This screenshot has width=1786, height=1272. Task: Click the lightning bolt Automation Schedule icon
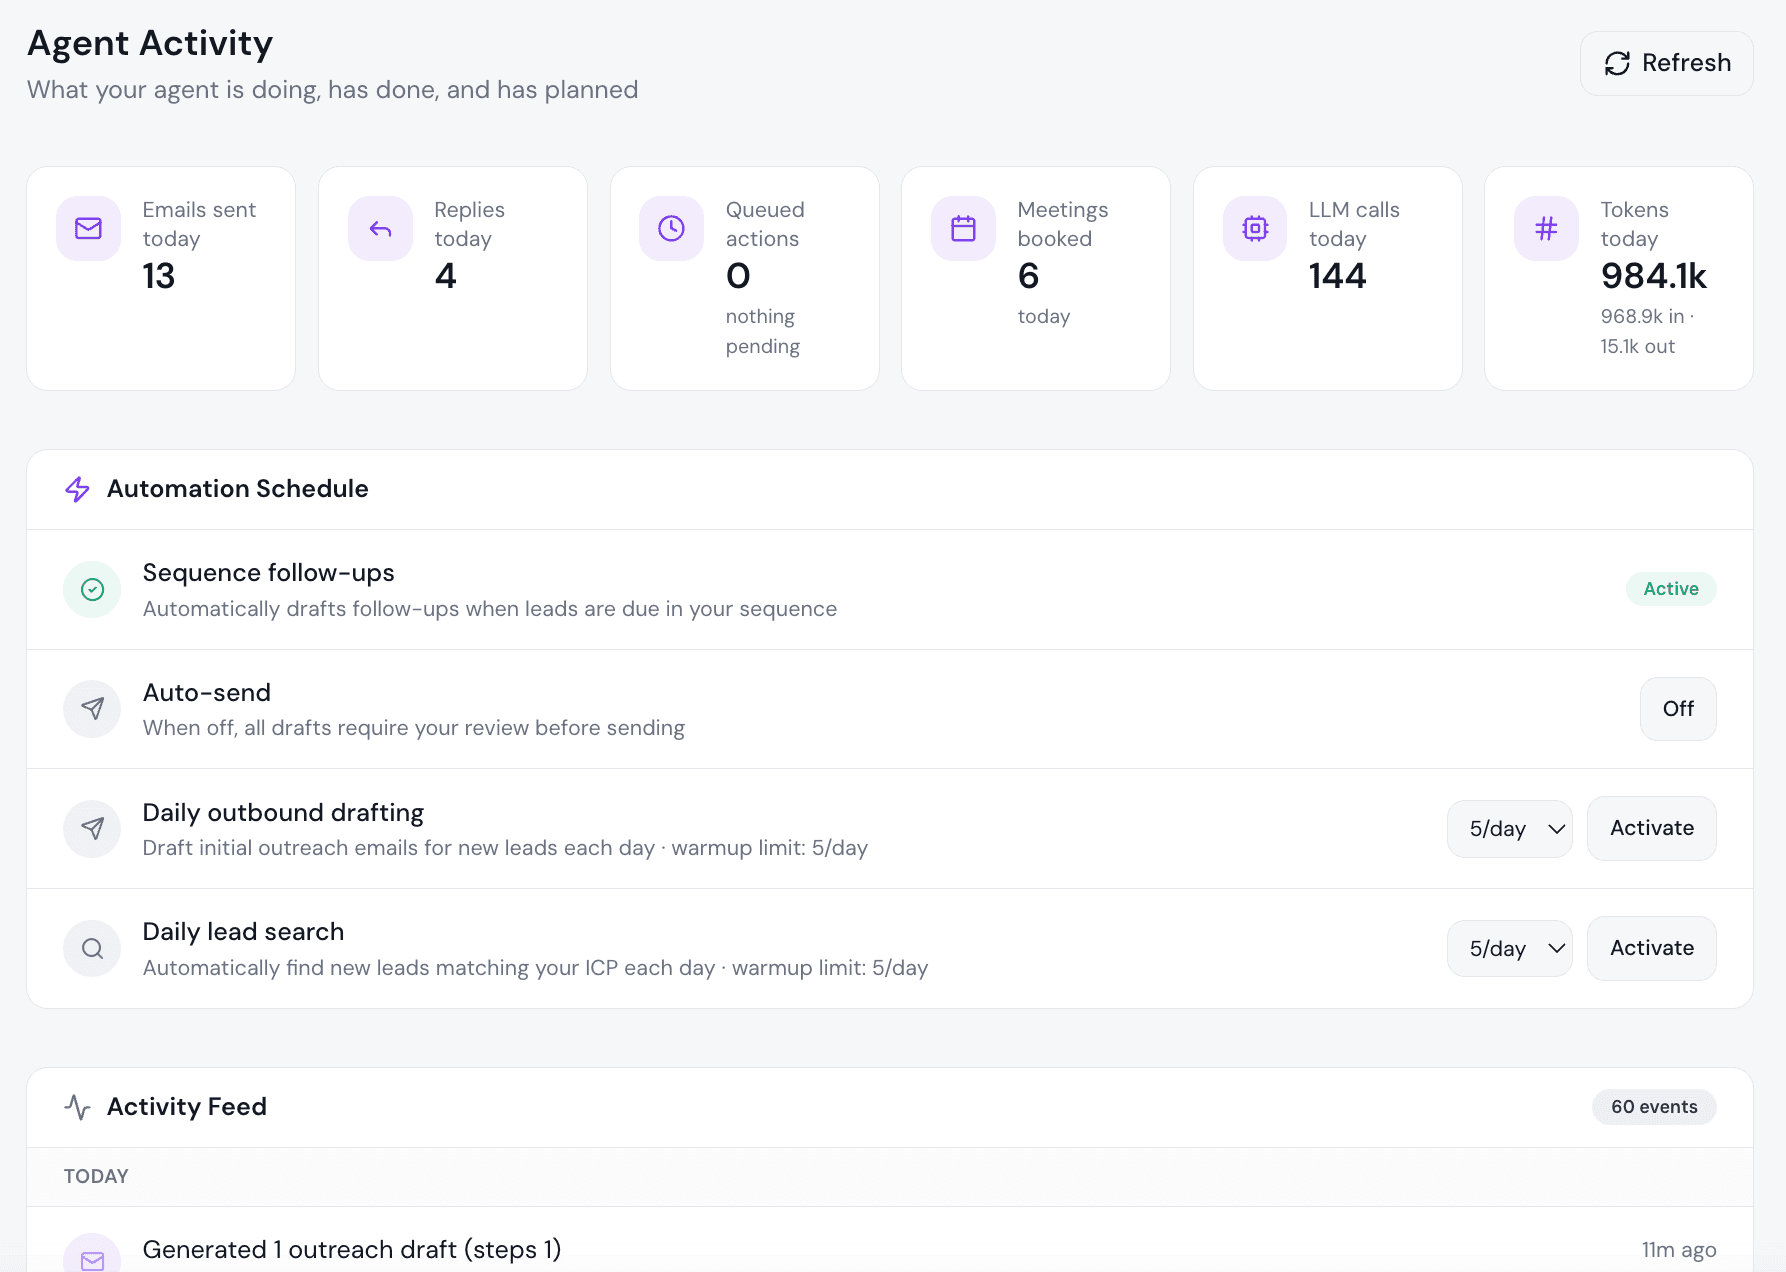(x=77, y=489)
